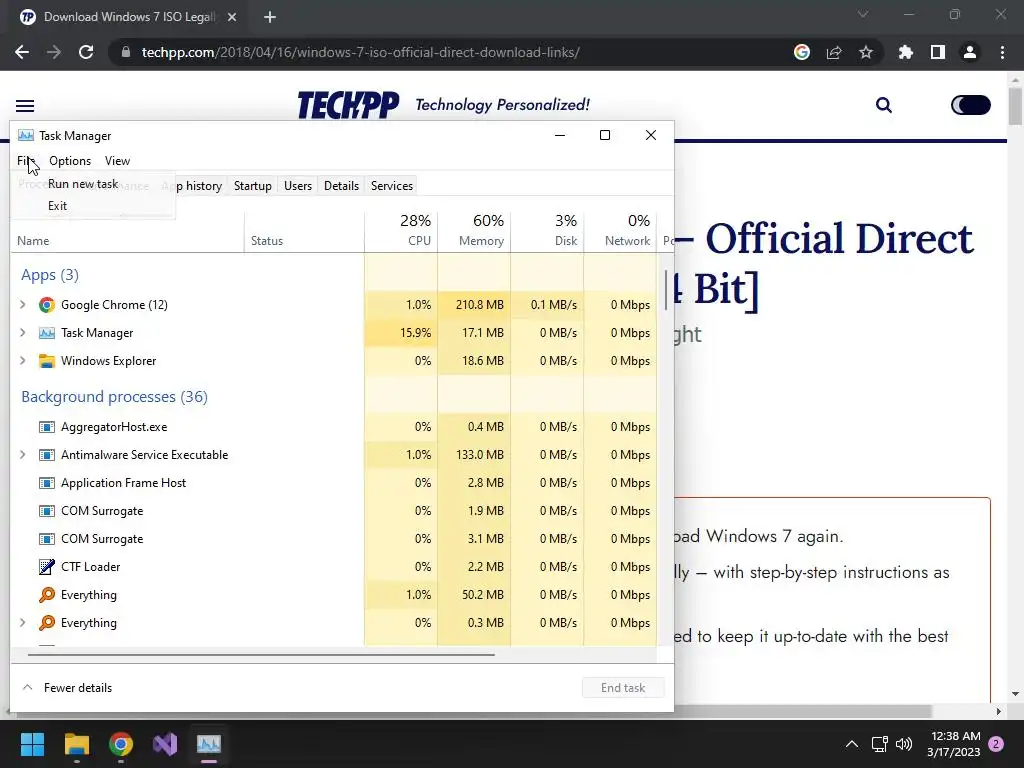The image size is (1024, 768).
Task: Open a new Chrome tab
Action: (x=270, y=17)
